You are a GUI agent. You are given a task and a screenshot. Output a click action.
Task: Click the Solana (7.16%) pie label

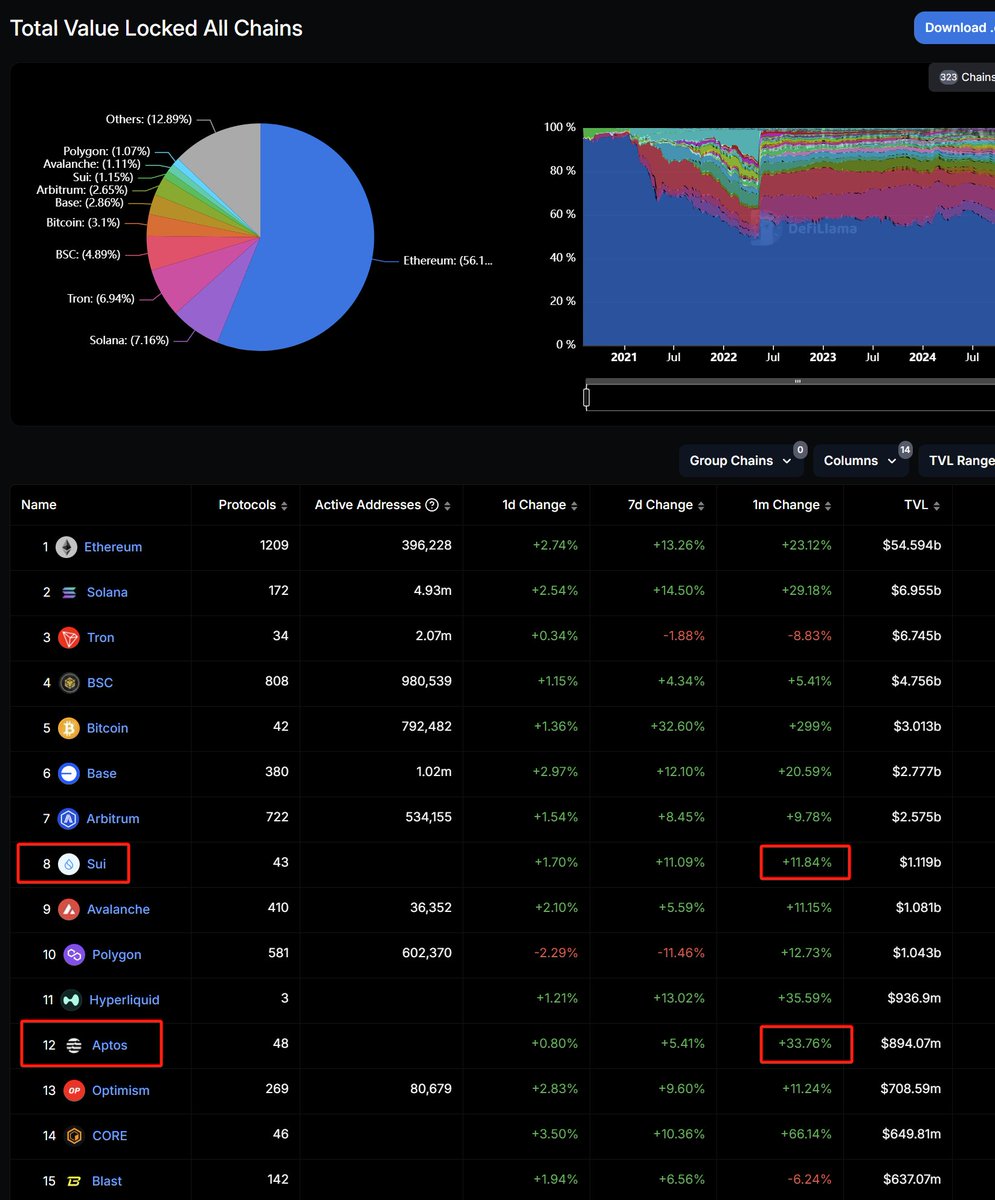point(129,341)
